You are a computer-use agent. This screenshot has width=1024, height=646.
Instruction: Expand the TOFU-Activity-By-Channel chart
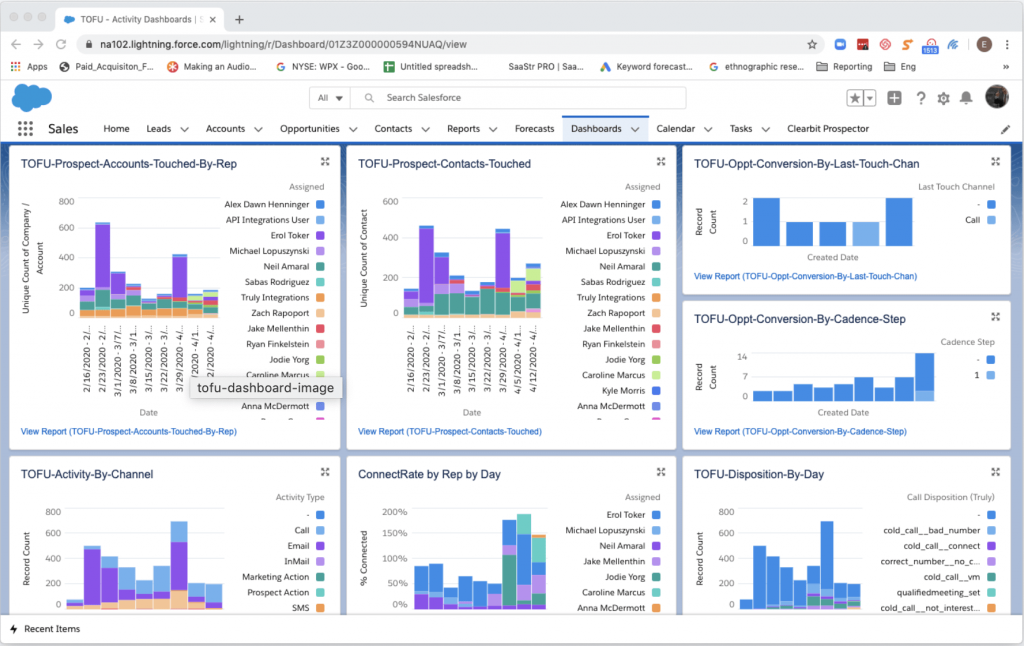pos(325,472)
